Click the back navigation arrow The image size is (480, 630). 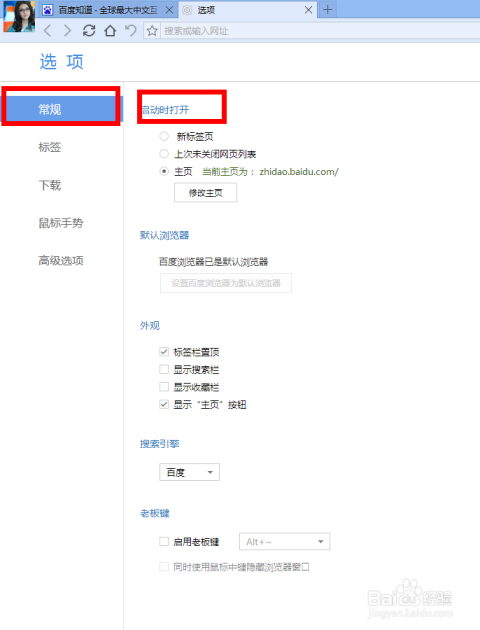tap(47, 31)
